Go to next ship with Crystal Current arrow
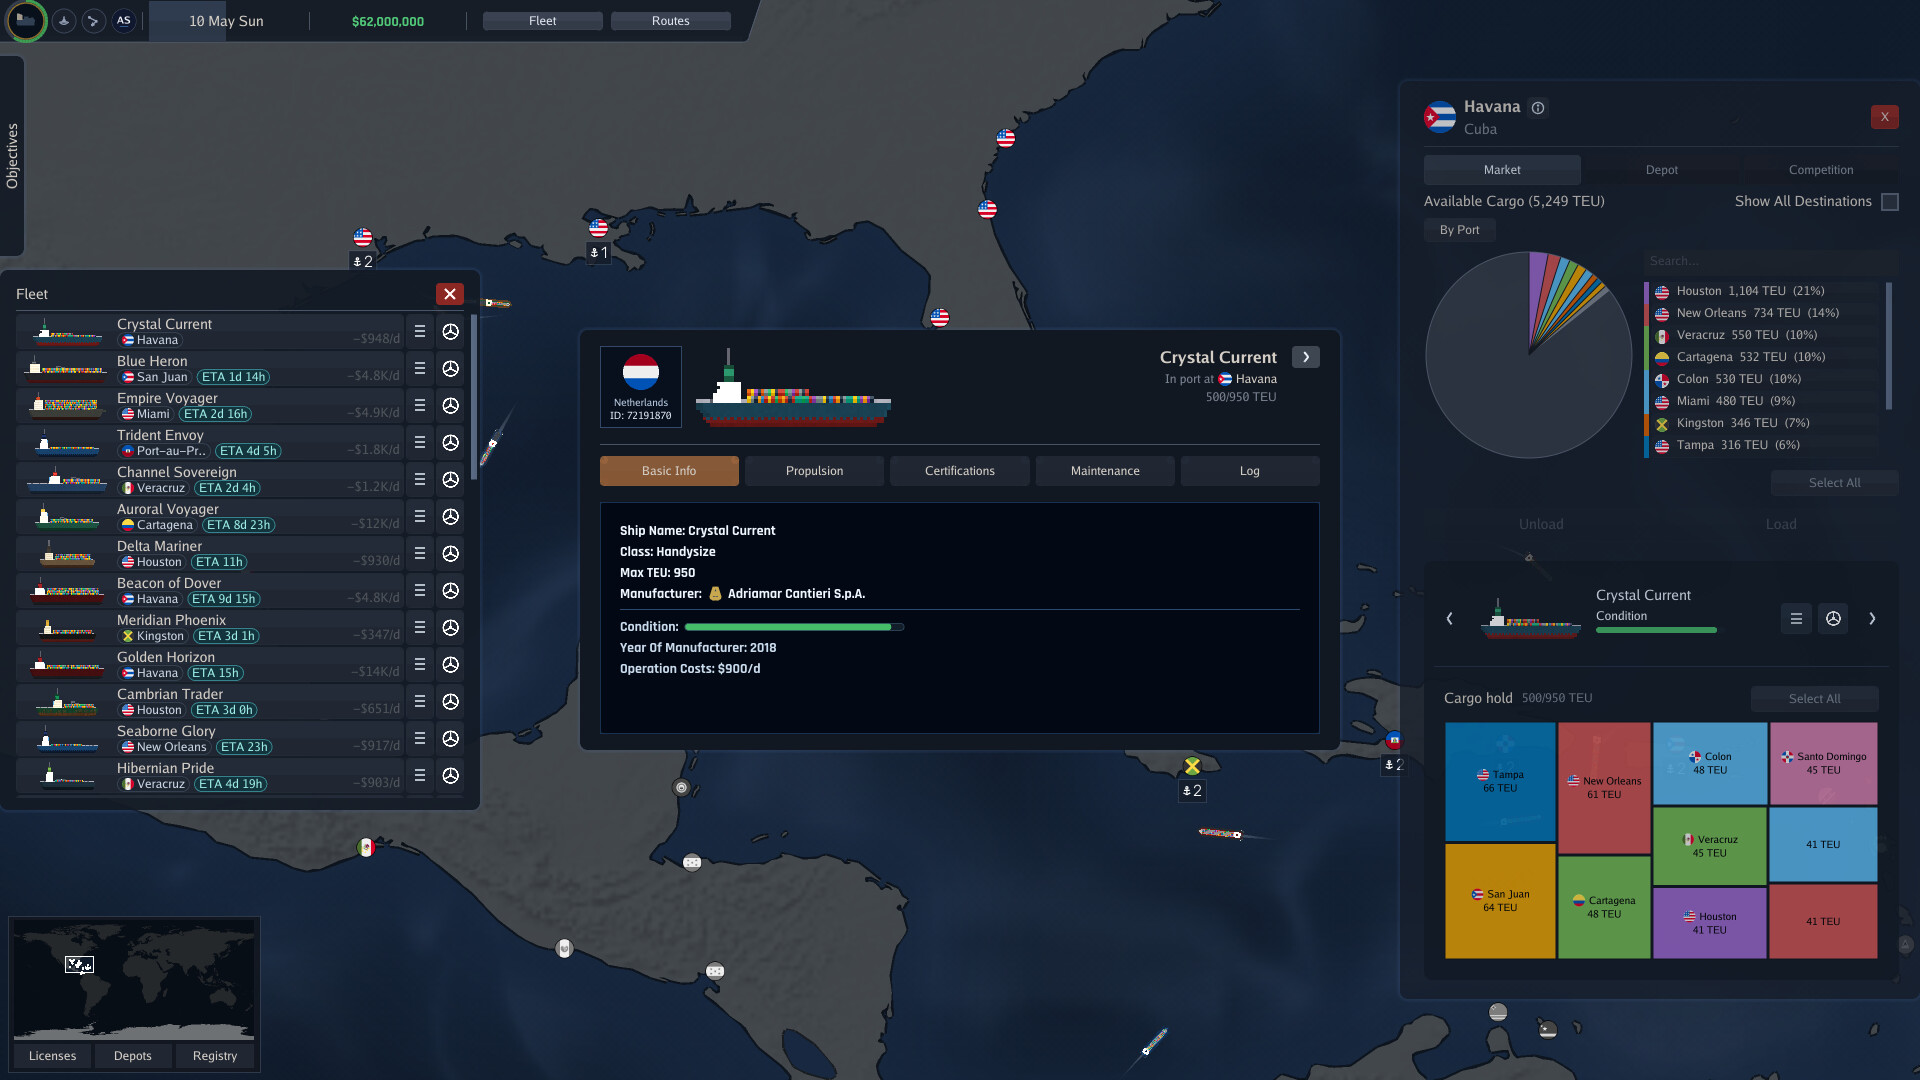 point(1306,357)
